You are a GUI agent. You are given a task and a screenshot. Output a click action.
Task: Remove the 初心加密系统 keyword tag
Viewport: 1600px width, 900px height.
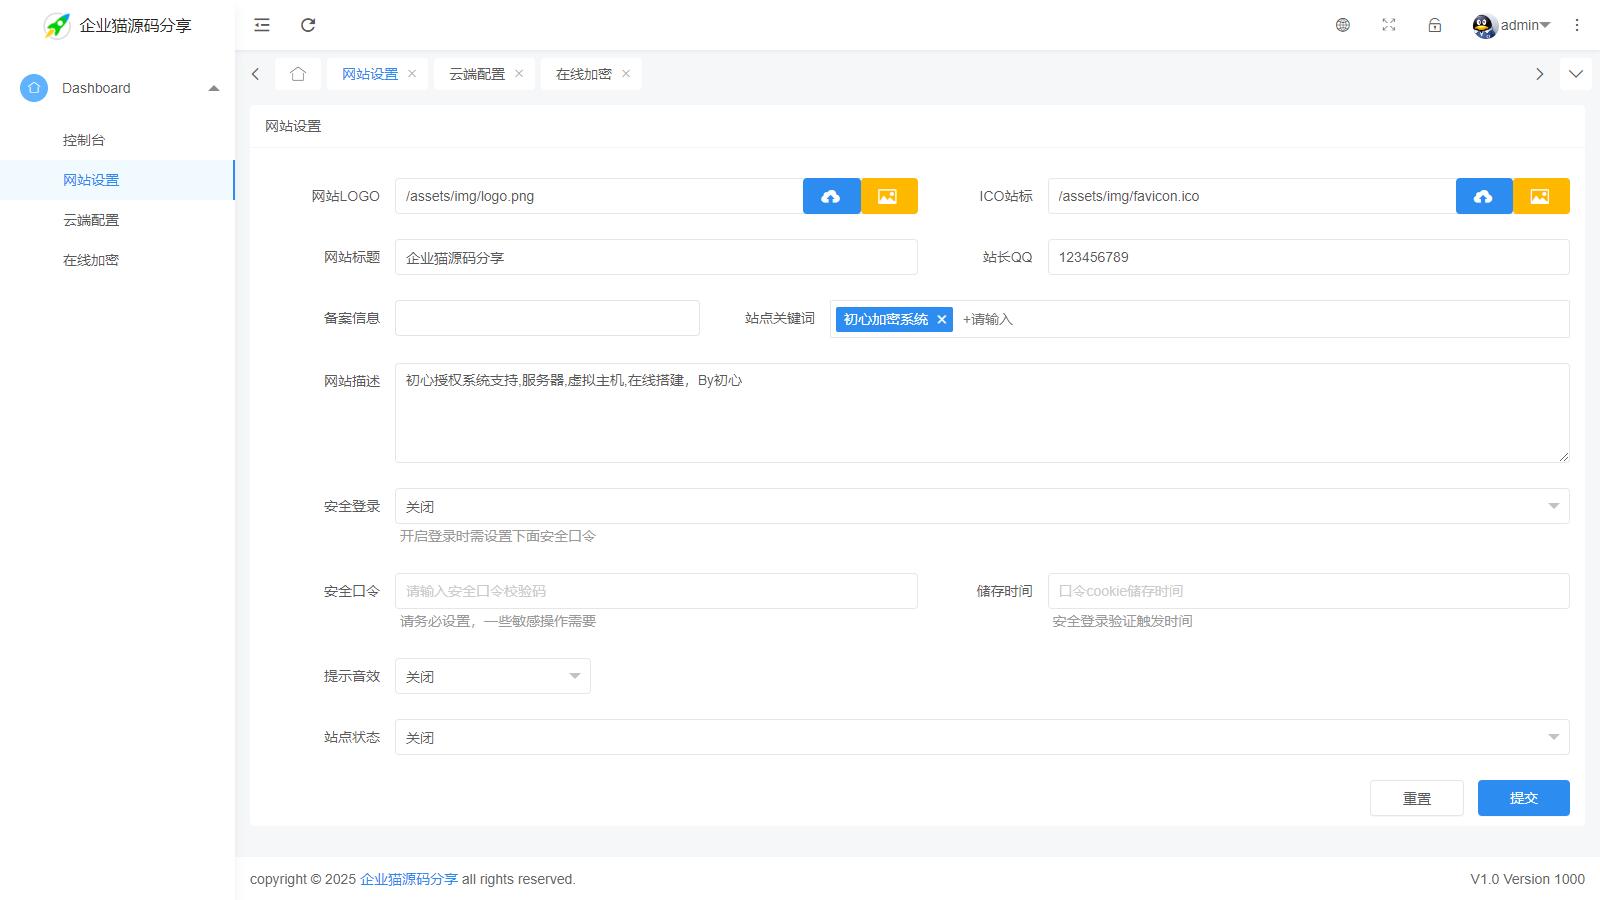point(941,320)
